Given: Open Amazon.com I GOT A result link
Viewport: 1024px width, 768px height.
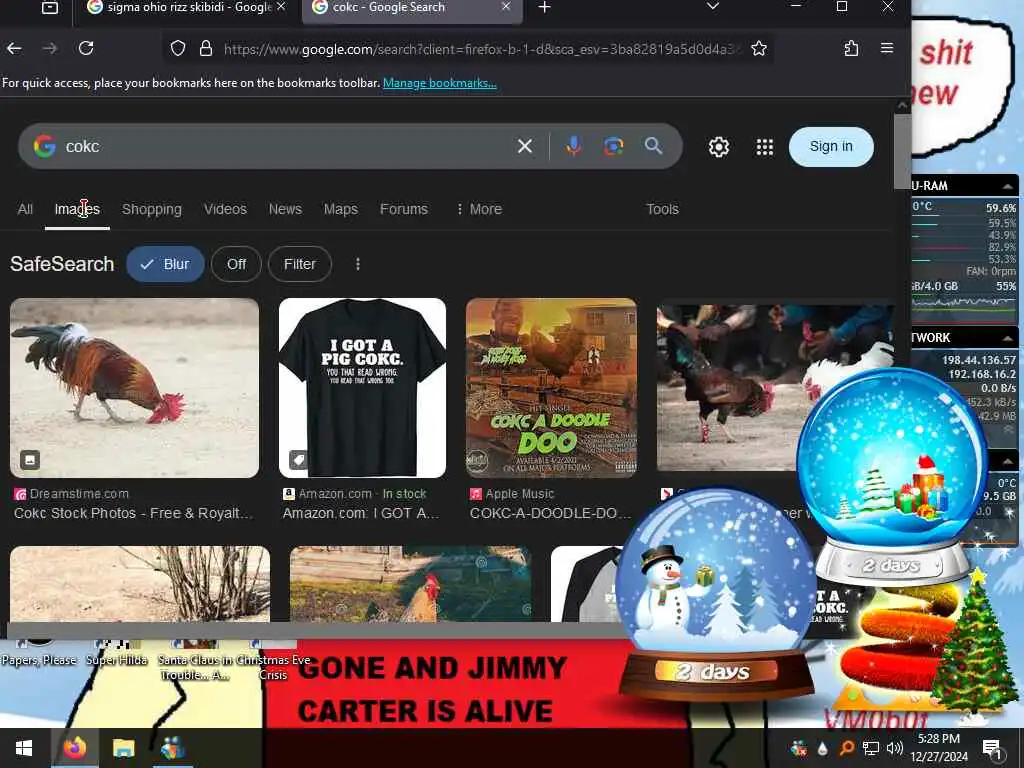Looking at the screenshot, I should tap(360, 513).
